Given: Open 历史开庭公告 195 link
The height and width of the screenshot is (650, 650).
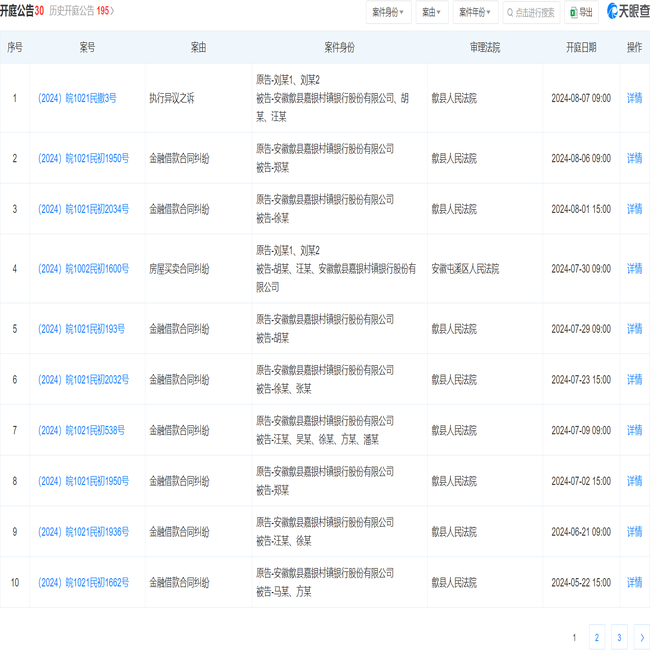Looking at the screenshot, I should [82, 11].
